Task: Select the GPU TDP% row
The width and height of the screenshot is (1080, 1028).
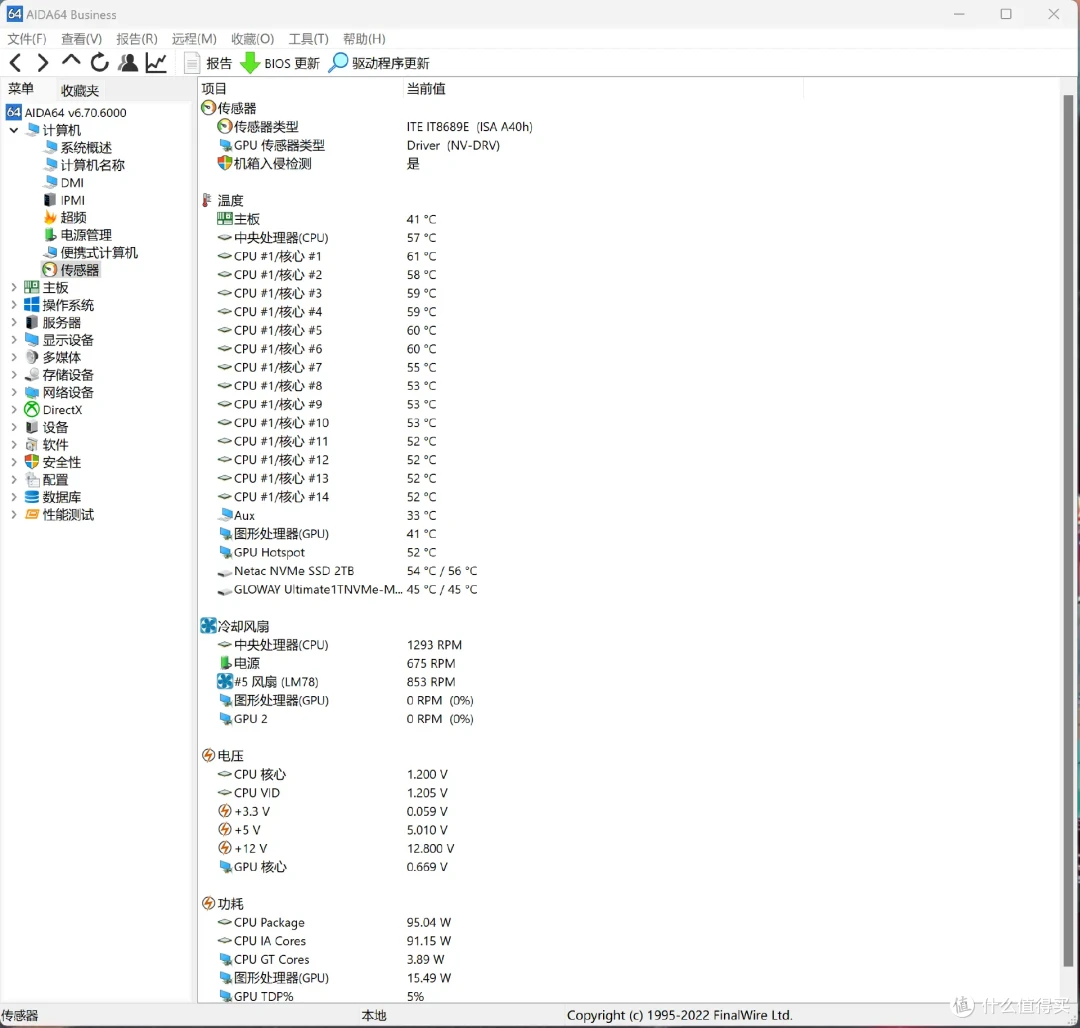Action: coord(320,996)
